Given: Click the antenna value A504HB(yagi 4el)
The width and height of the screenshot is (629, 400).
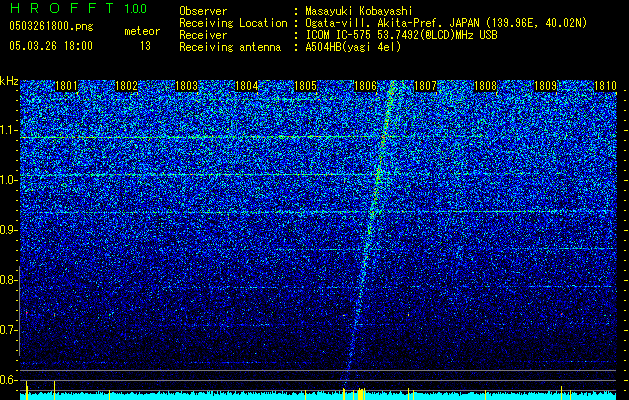Looking at the screenshot, I should [353, 47].
